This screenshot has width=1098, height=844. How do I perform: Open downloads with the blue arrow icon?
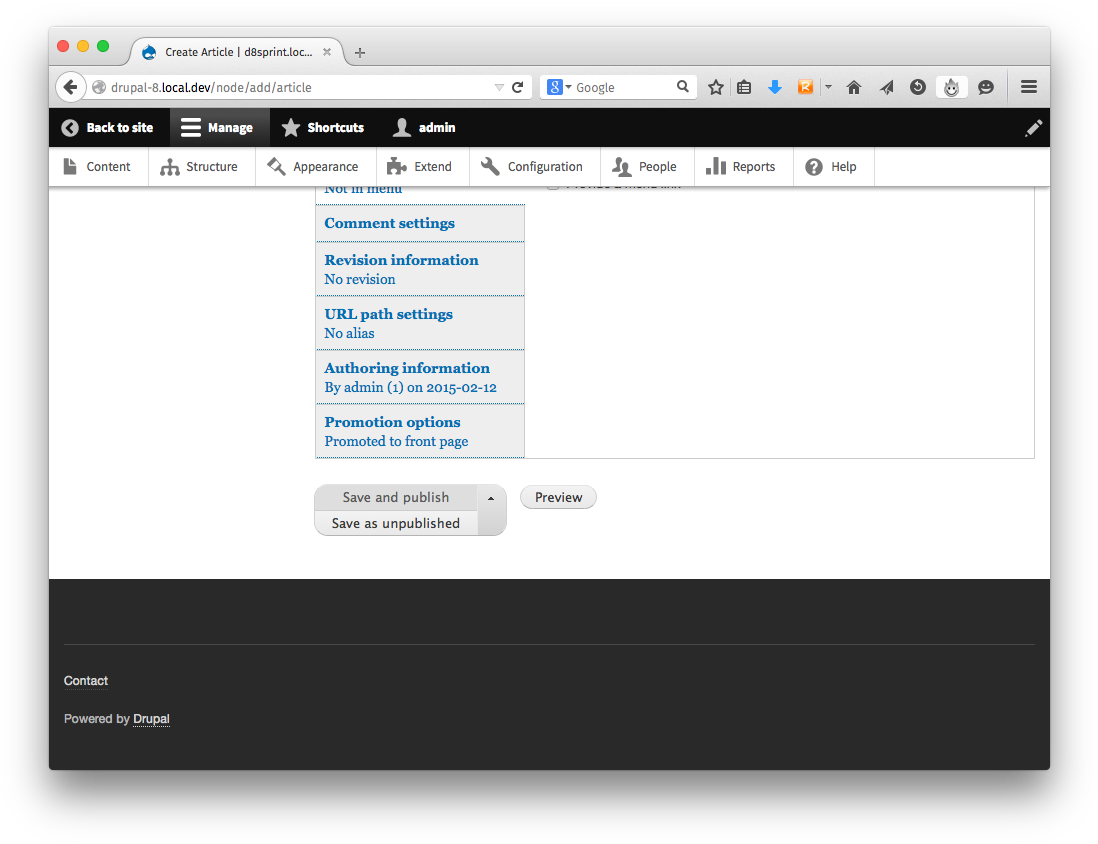click(x=774, y=87)
